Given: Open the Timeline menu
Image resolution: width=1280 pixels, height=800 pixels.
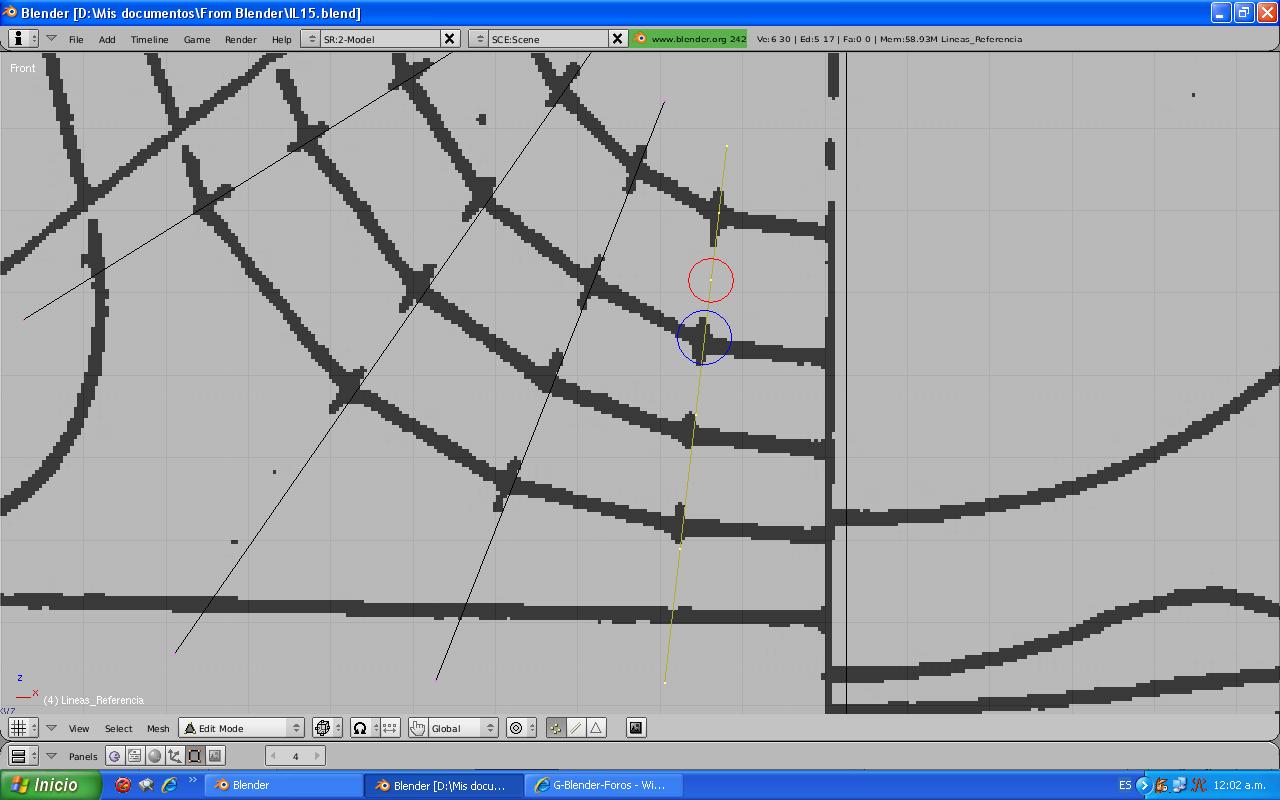Looking at the screenshot, I should [x=150, y=39].
